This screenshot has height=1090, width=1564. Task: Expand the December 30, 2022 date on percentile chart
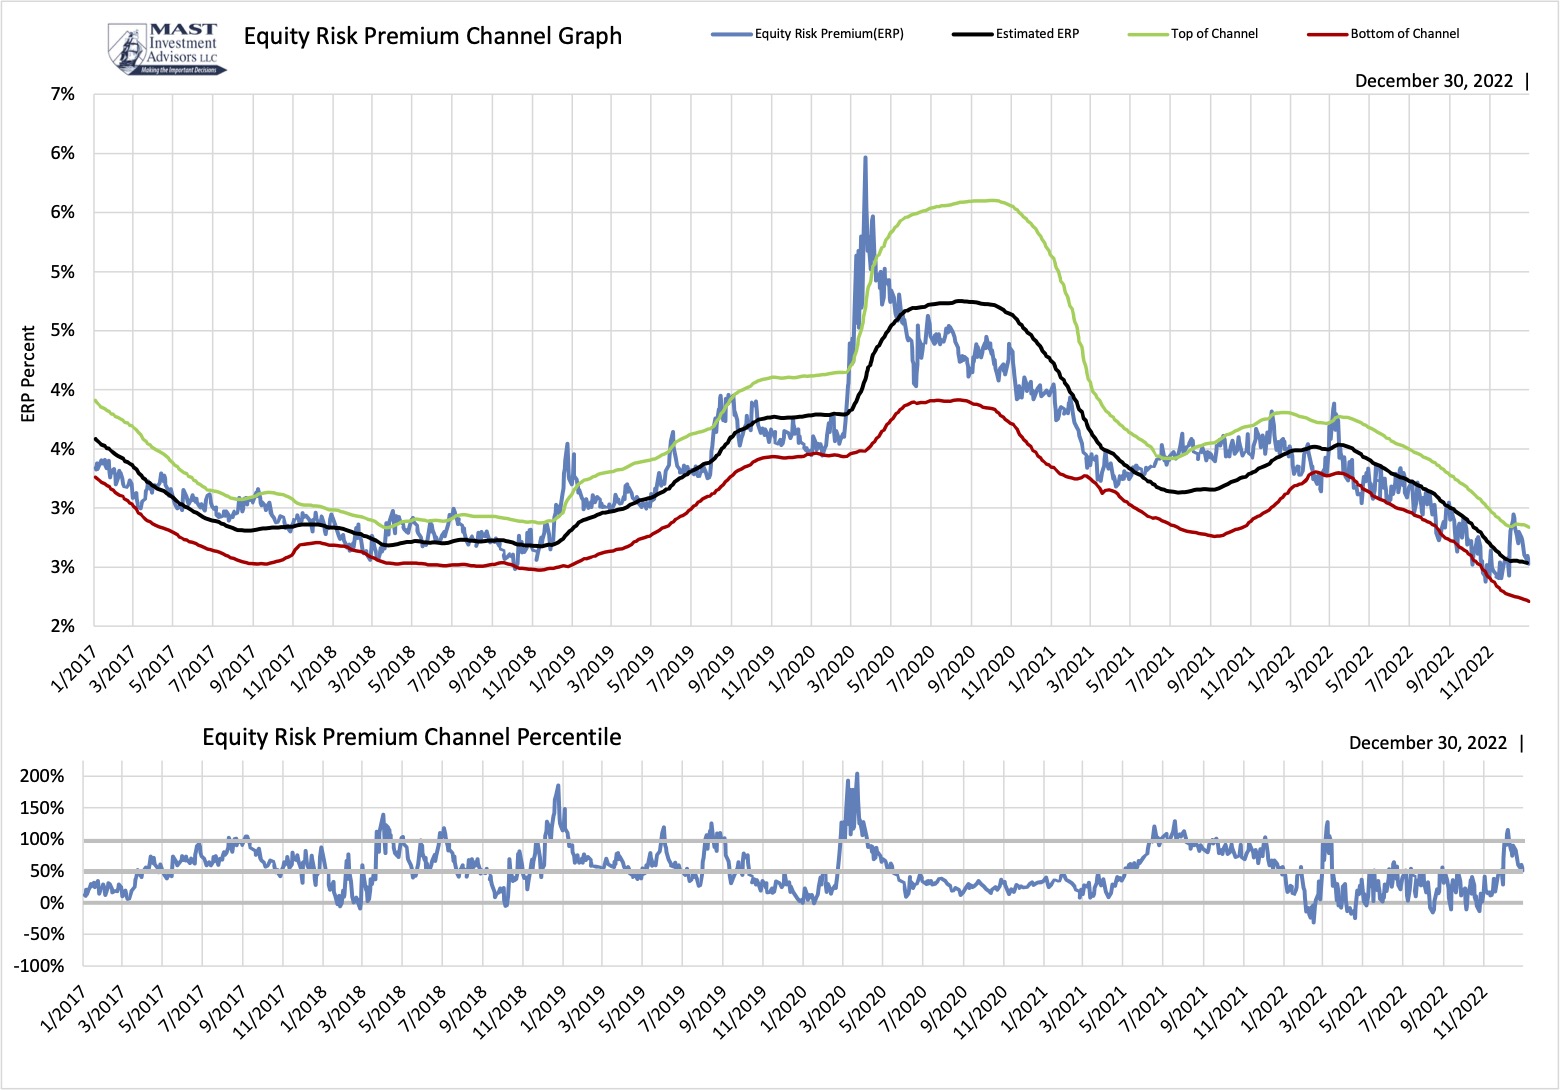coord(1428,742)
